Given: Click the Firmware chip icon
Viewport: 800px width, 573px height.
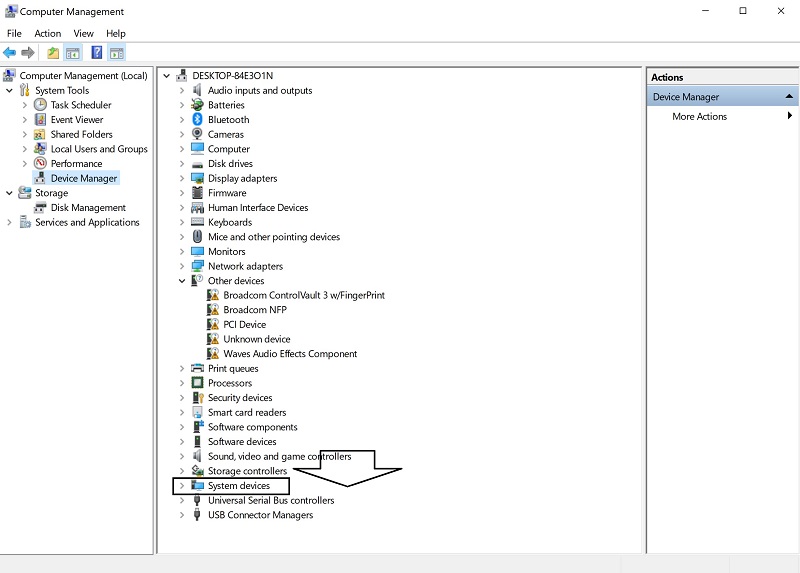Looking at the screenshot, I should [x=197, y=193].
